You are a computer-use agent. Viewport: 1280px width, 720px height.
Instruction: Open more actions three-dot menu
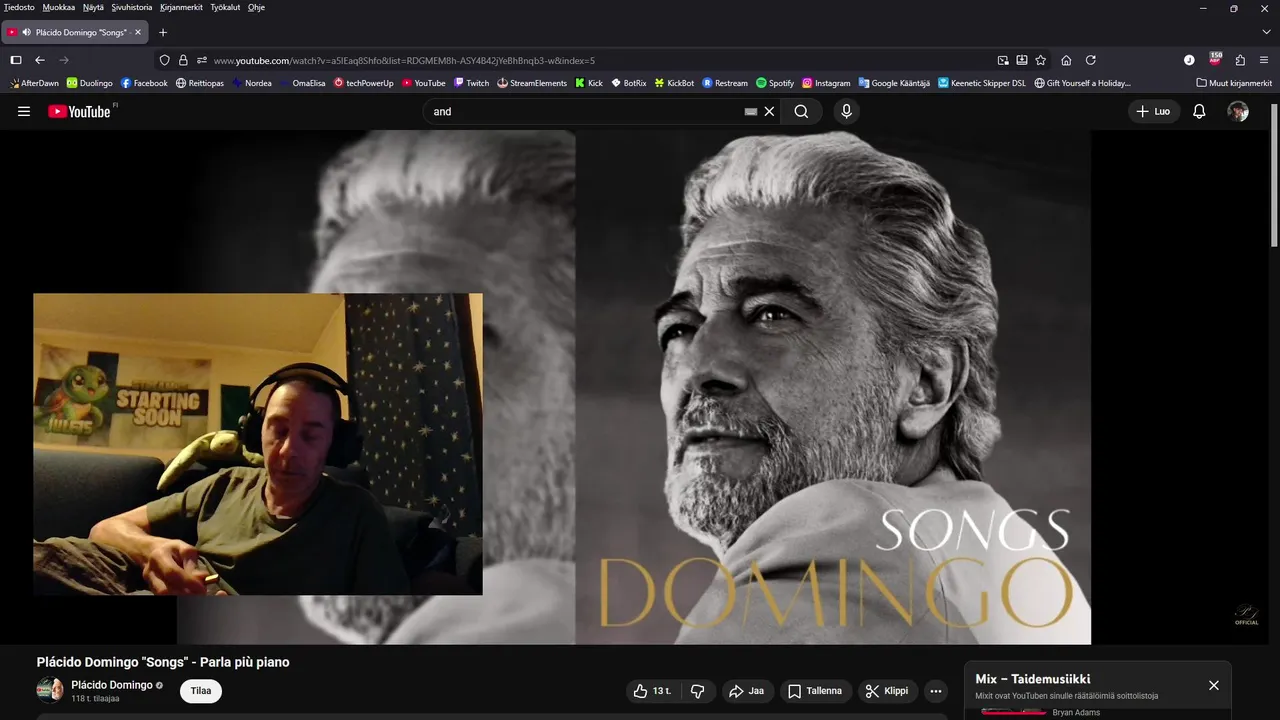click(936, 691)
